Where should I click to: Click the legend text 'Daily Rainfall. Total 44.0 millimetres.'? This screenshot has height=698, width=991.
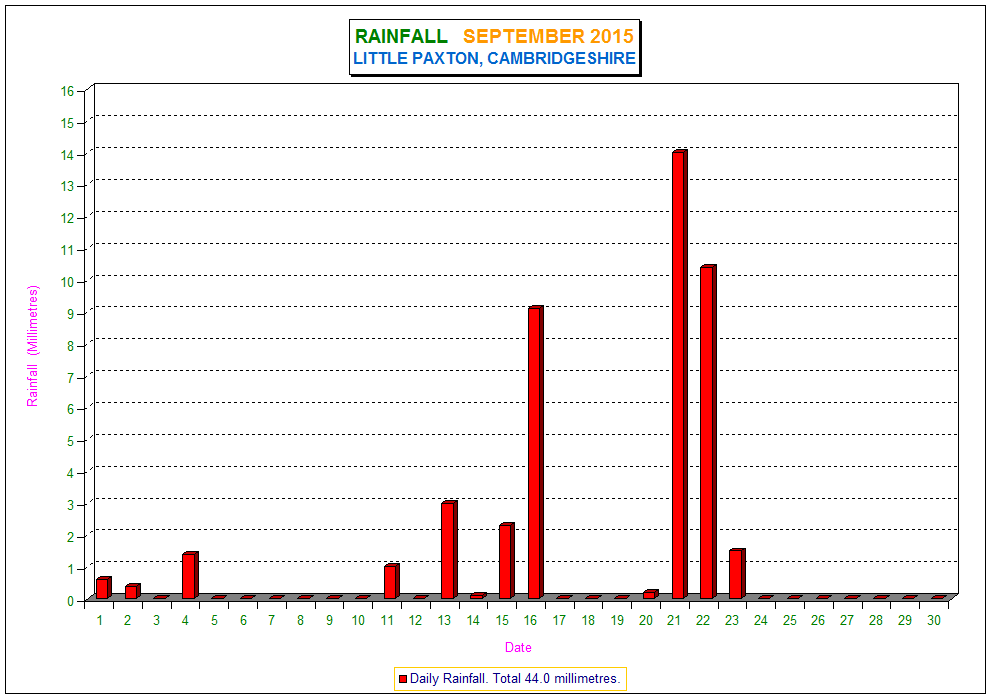click(514, 678)
